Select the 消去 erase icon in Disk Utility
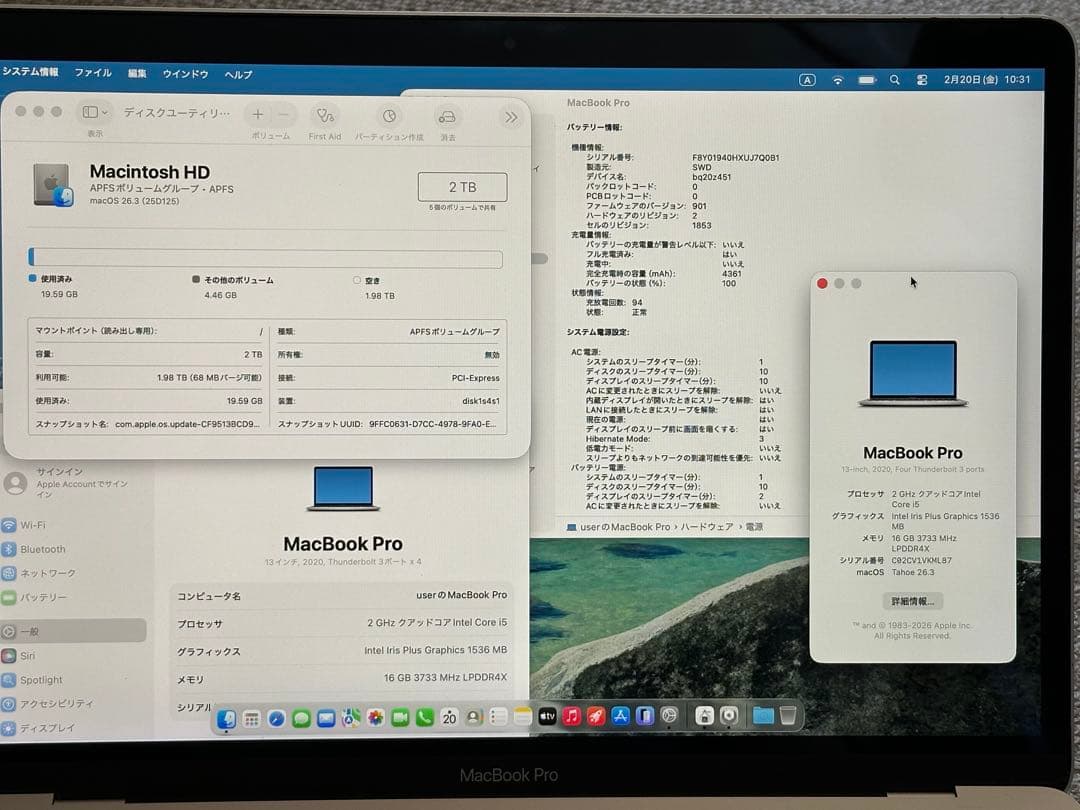 pos(447,116)
